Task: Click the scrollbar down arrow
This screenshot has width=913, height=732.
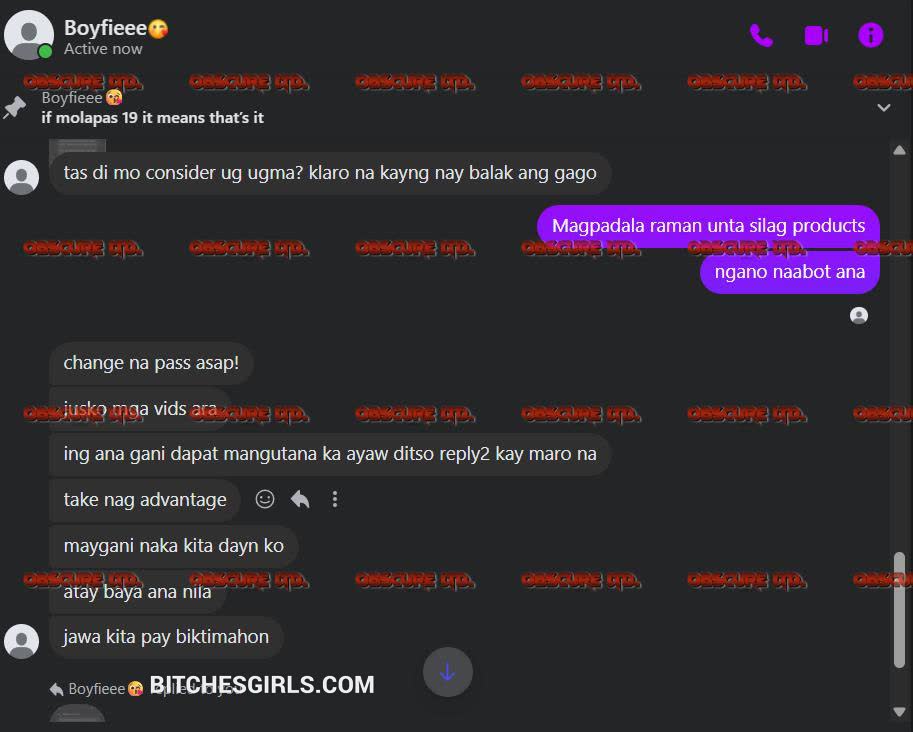Action: coord(899,711)
